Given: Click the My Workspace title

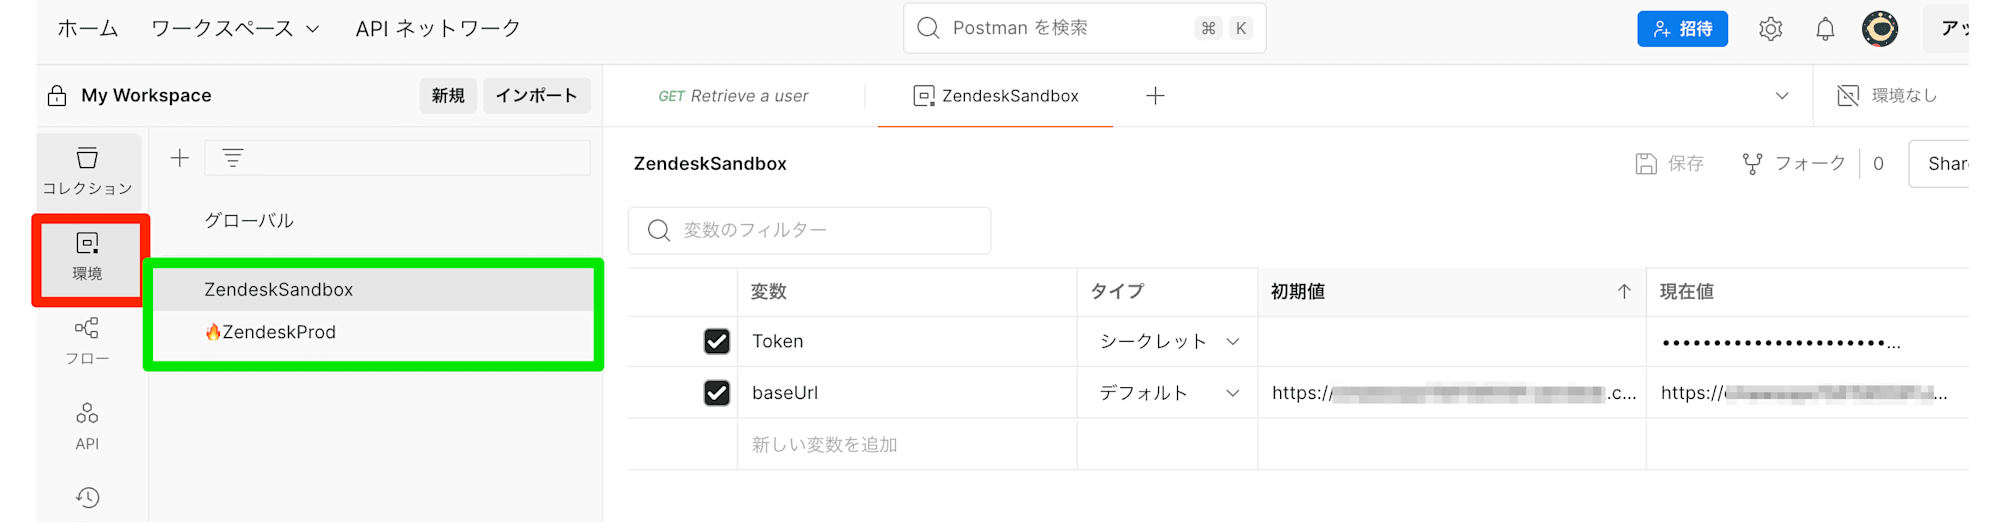Looking at the screenshot, I should [146, 96].
